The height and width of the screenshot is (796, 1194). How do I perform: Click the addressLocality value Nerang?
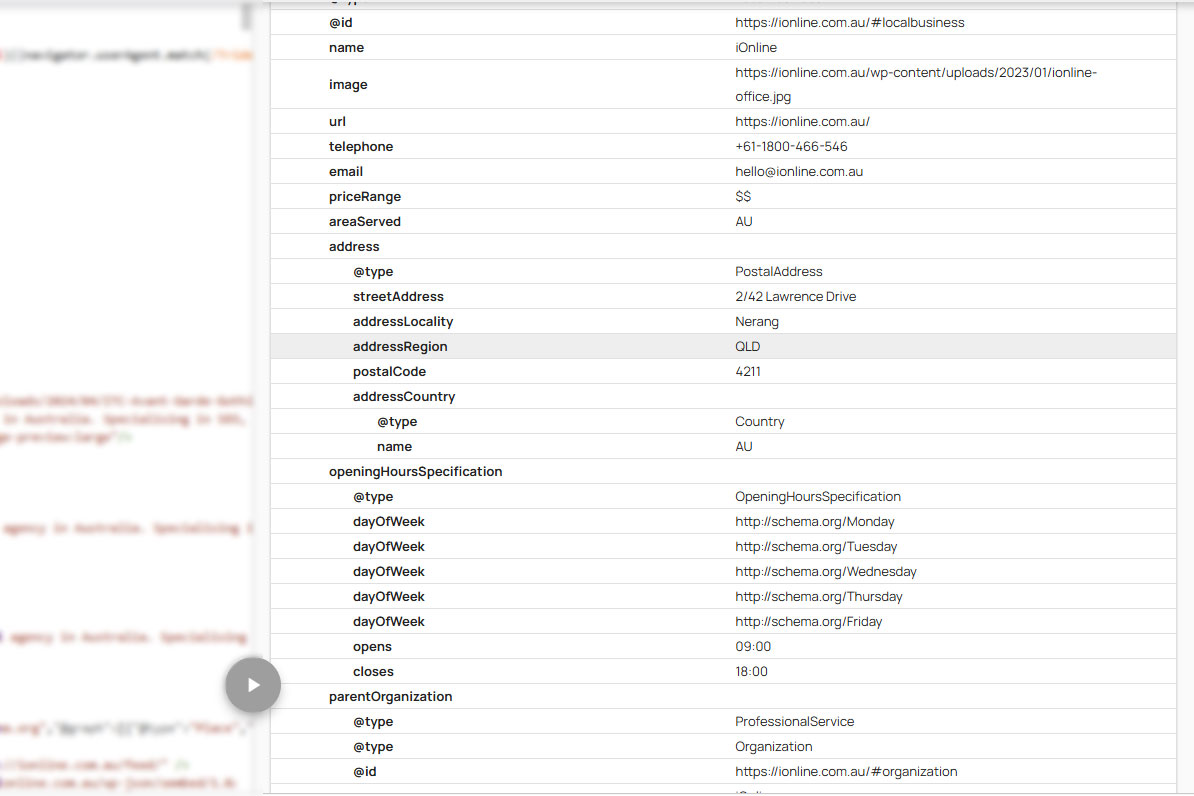[757, 321]
